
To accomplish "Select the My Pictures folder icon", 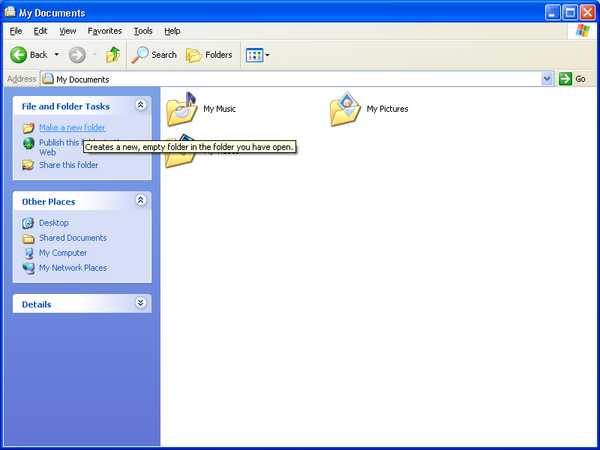I will pyautogui.click(x=345, y=109).
